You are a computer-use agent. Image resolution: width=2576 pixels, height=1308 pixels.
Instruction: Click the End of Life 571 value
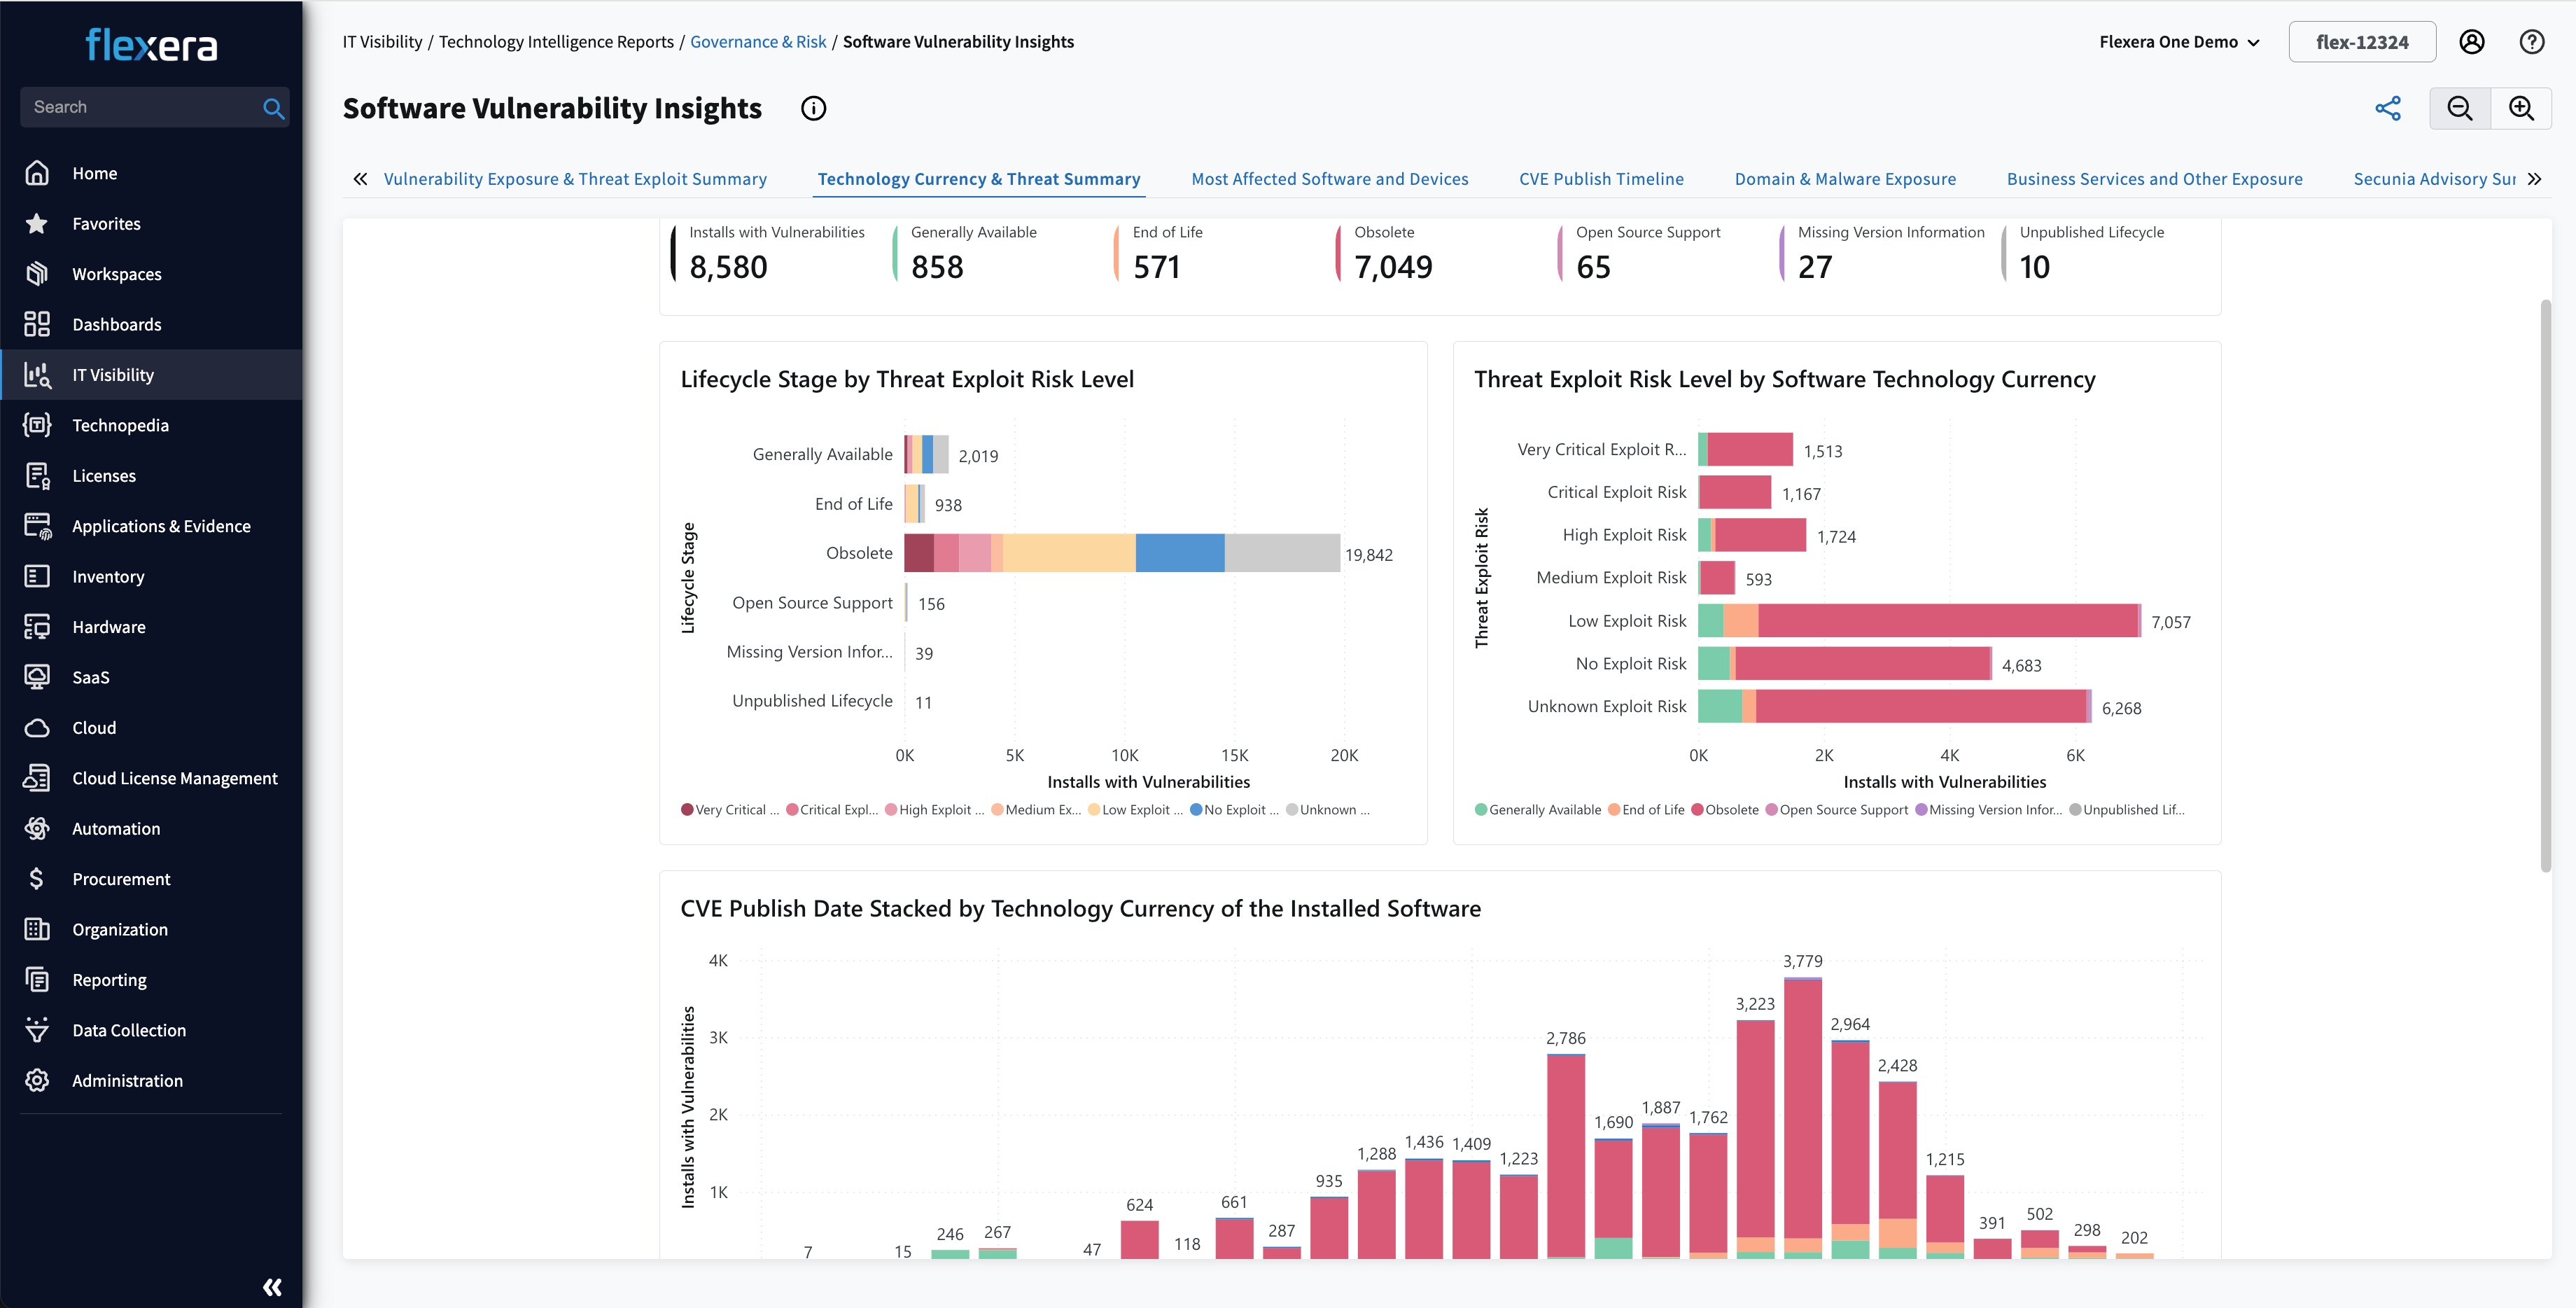pyautogui.click(x=1156, y=267)
